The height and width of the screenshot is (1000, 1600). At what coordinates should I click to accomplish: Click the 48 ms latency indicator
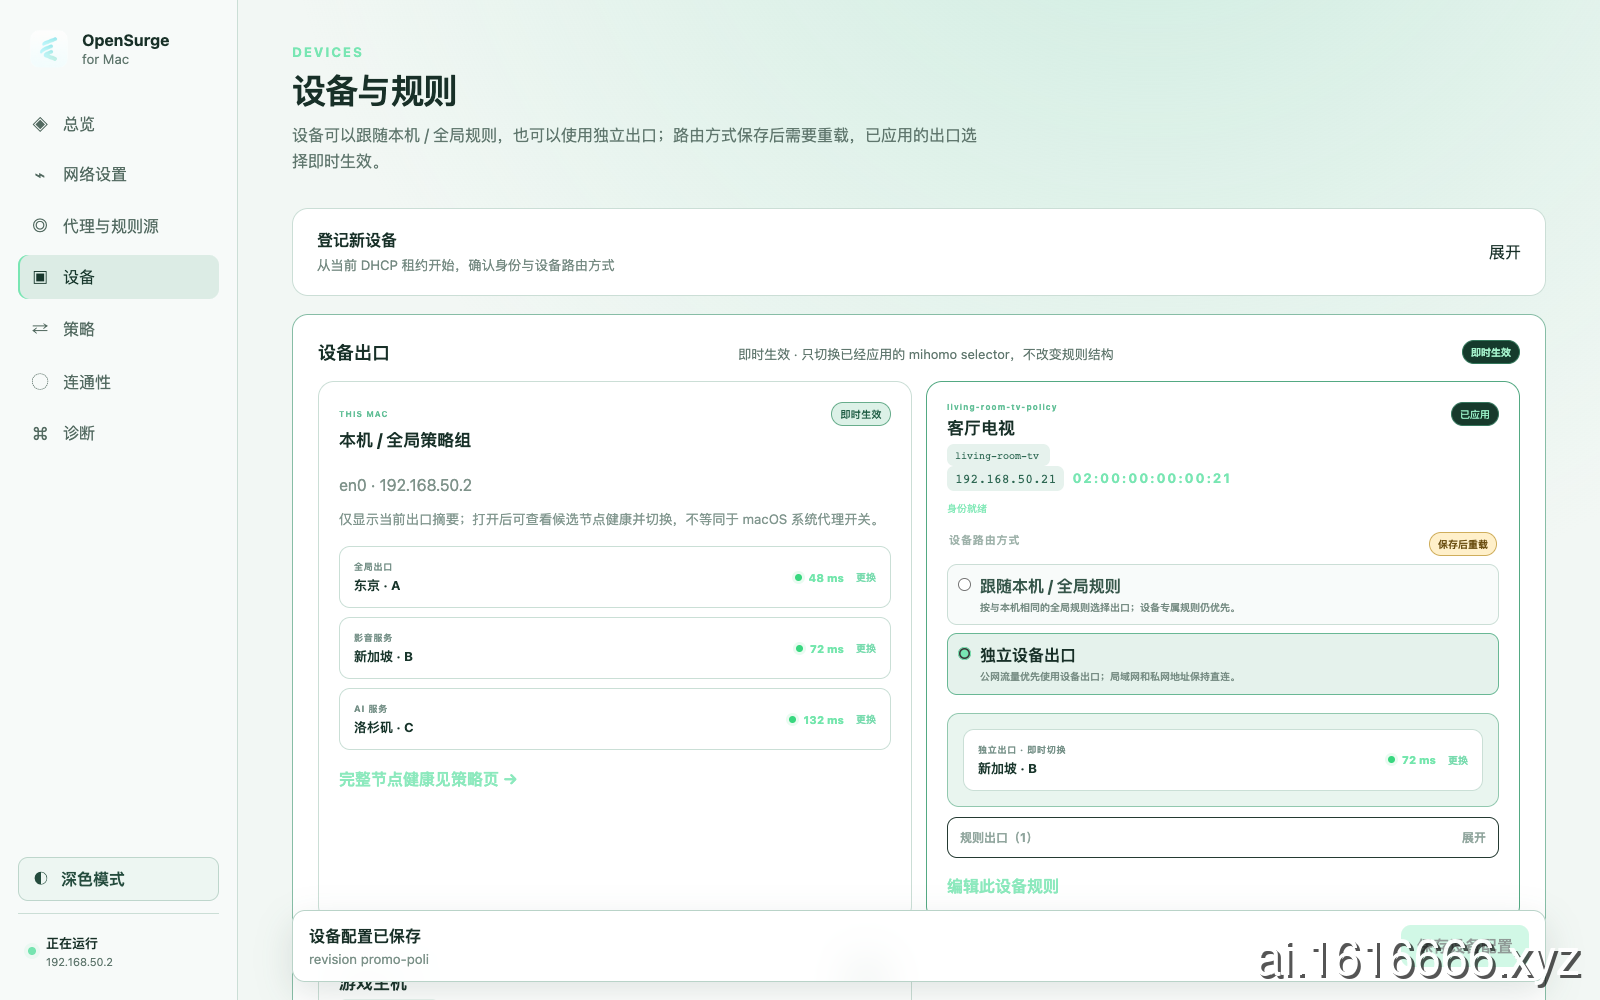point(819,578)
